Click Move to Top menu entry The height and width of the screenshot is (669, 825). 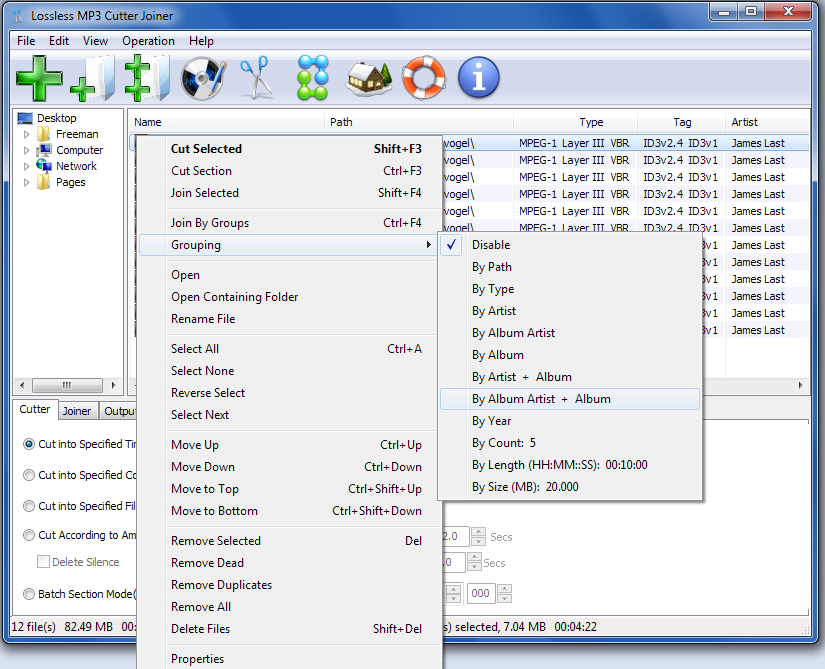289,489
